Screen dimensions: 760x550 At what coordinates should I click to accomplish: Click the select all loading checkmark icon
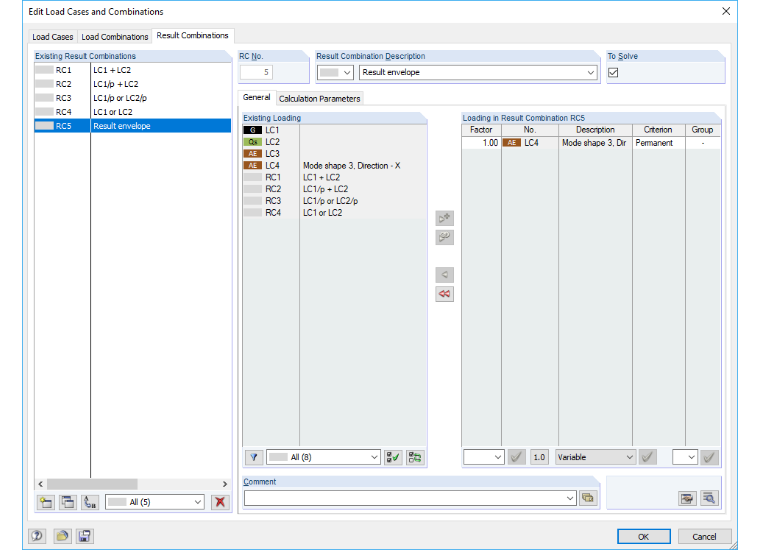click(393, 457)
